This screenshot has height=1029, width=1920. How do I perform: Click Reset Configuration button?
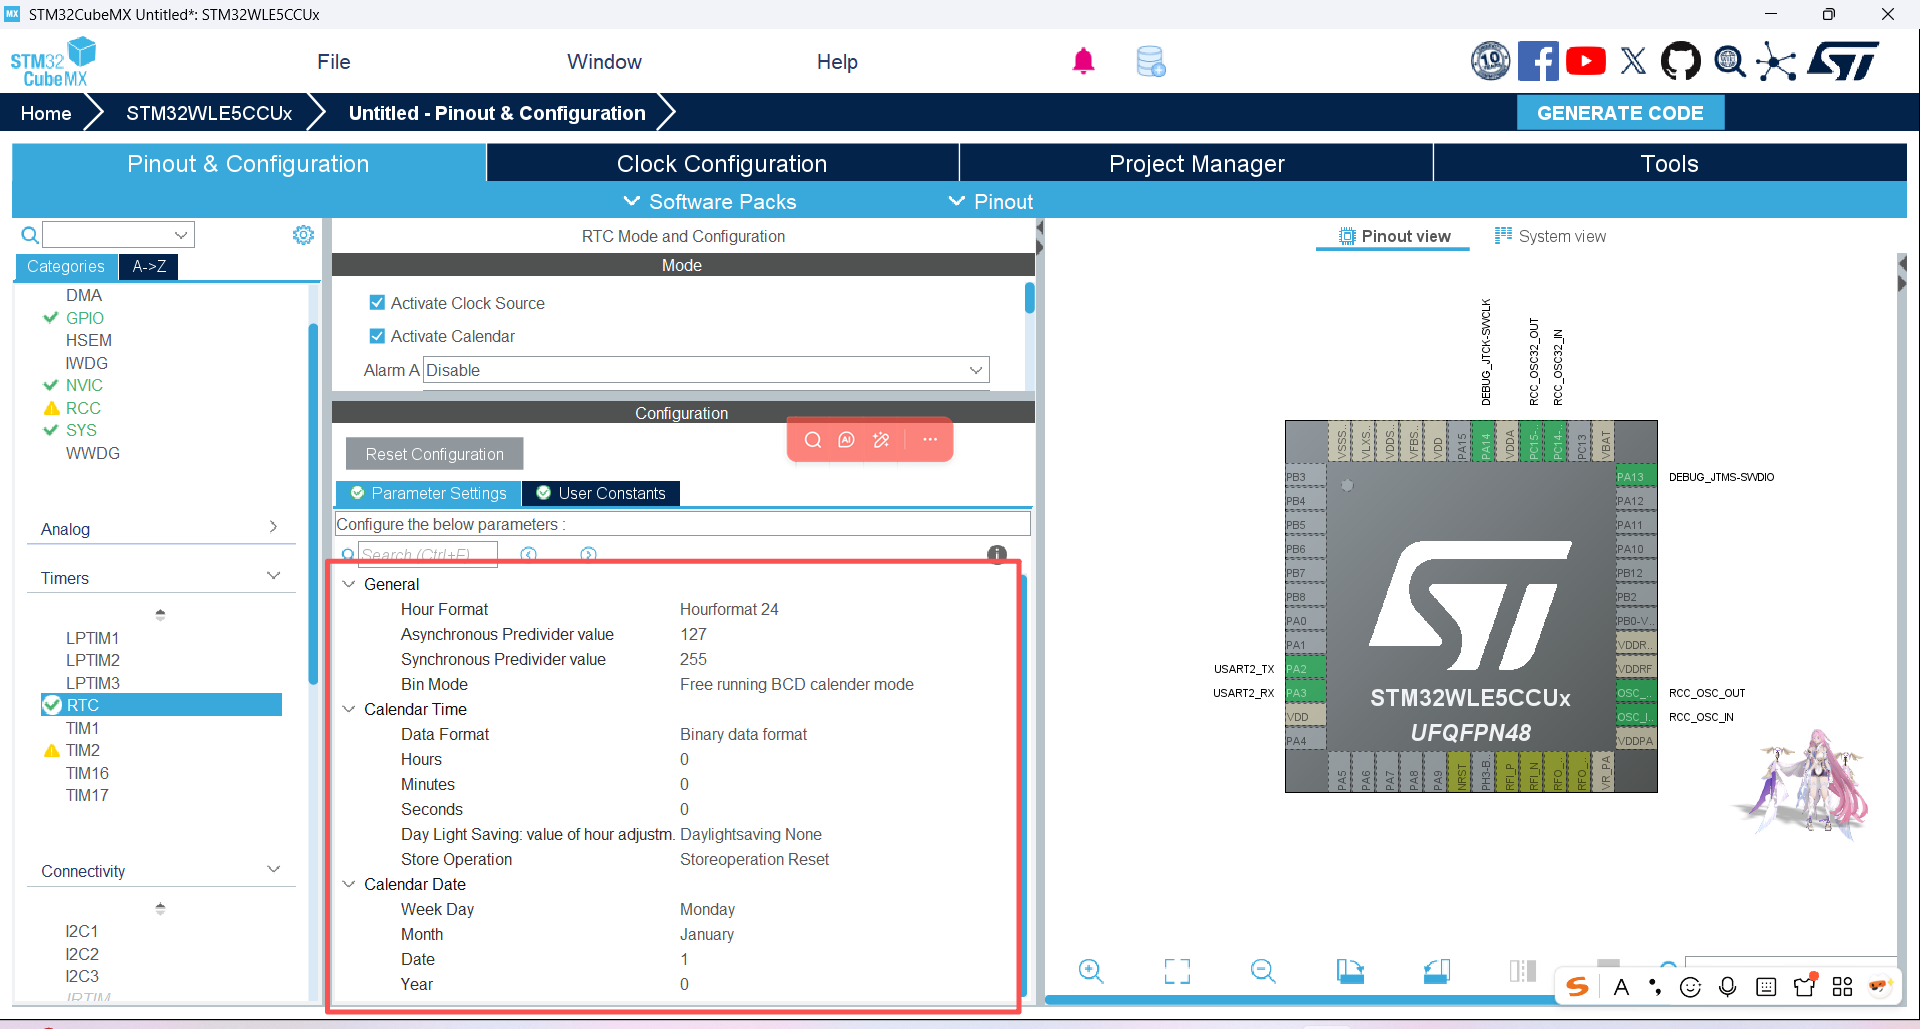click(x=434, y=454)
